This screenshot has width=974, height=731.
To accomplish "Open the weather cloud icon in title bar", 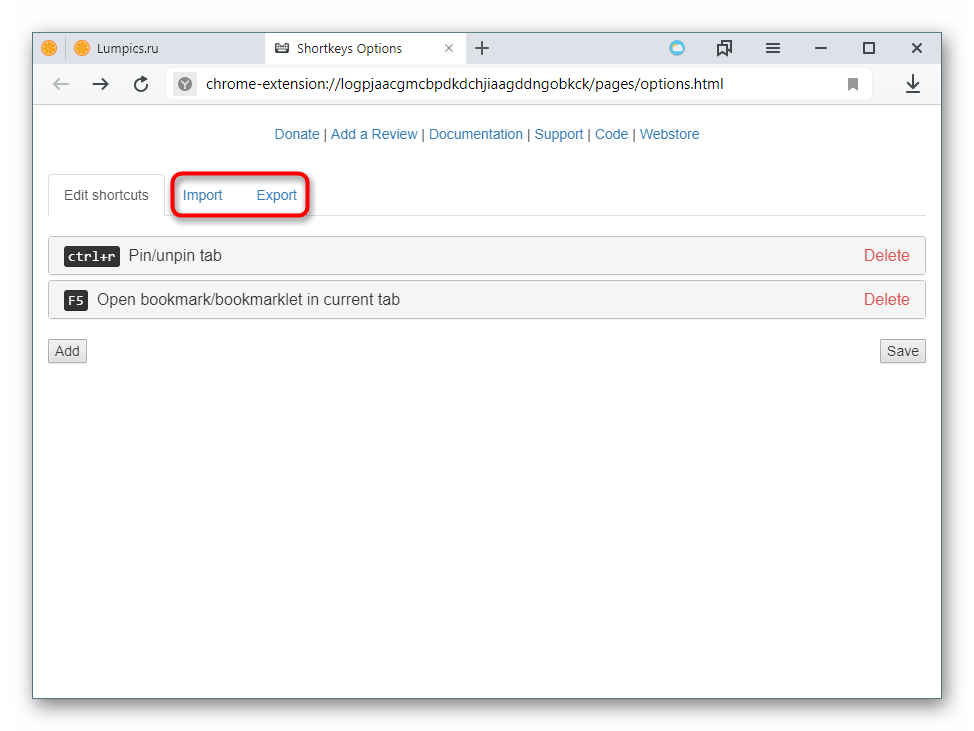I will (676, 48).
